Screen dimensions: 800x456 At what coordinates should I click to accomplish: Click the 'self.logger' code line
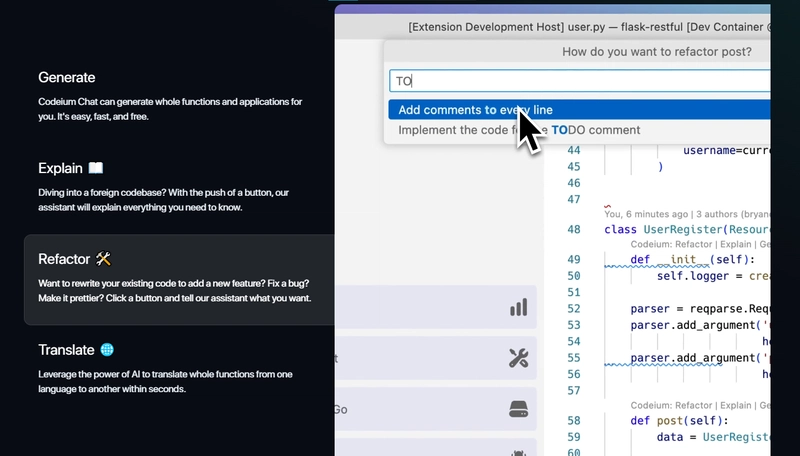click(x=713, y=276)
